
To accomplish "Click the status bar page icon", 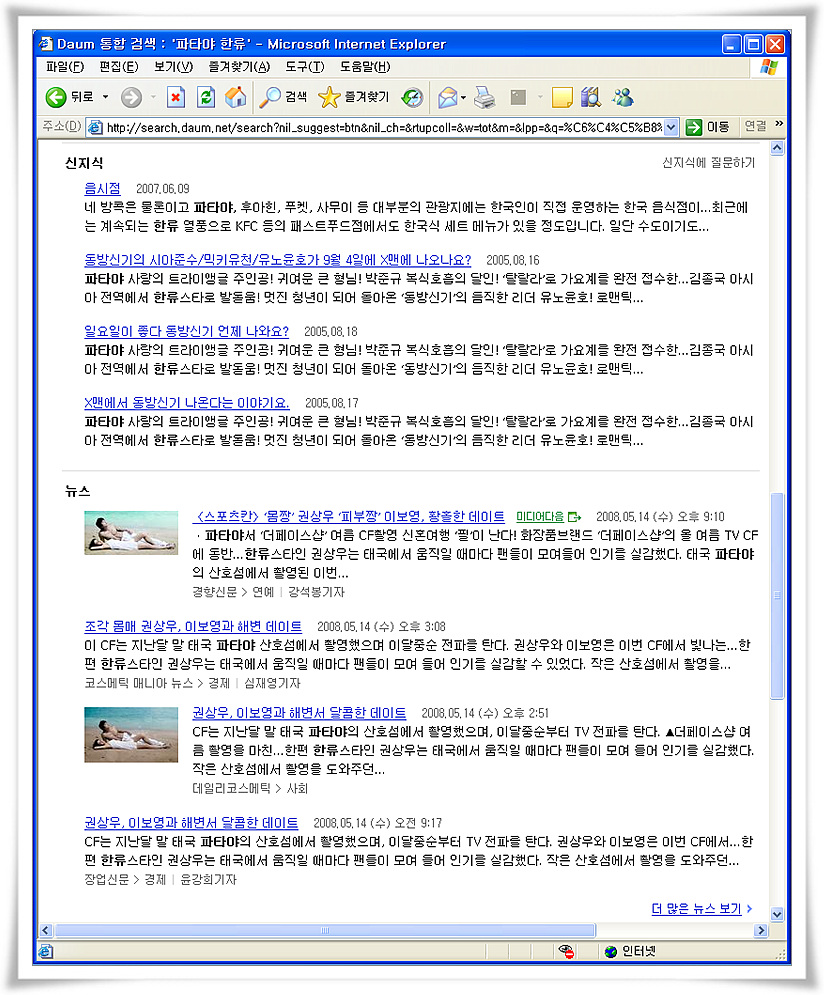I will [46, 951].
